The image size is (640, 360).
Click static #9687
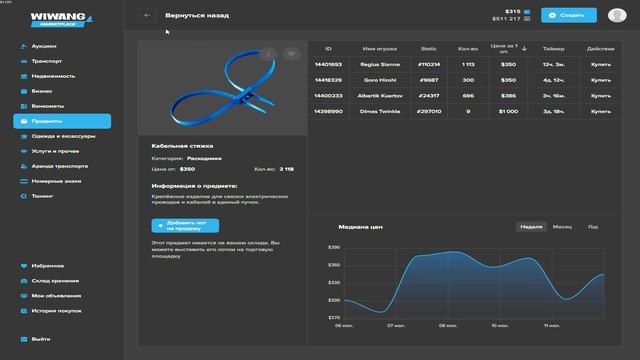click(429, 80)
